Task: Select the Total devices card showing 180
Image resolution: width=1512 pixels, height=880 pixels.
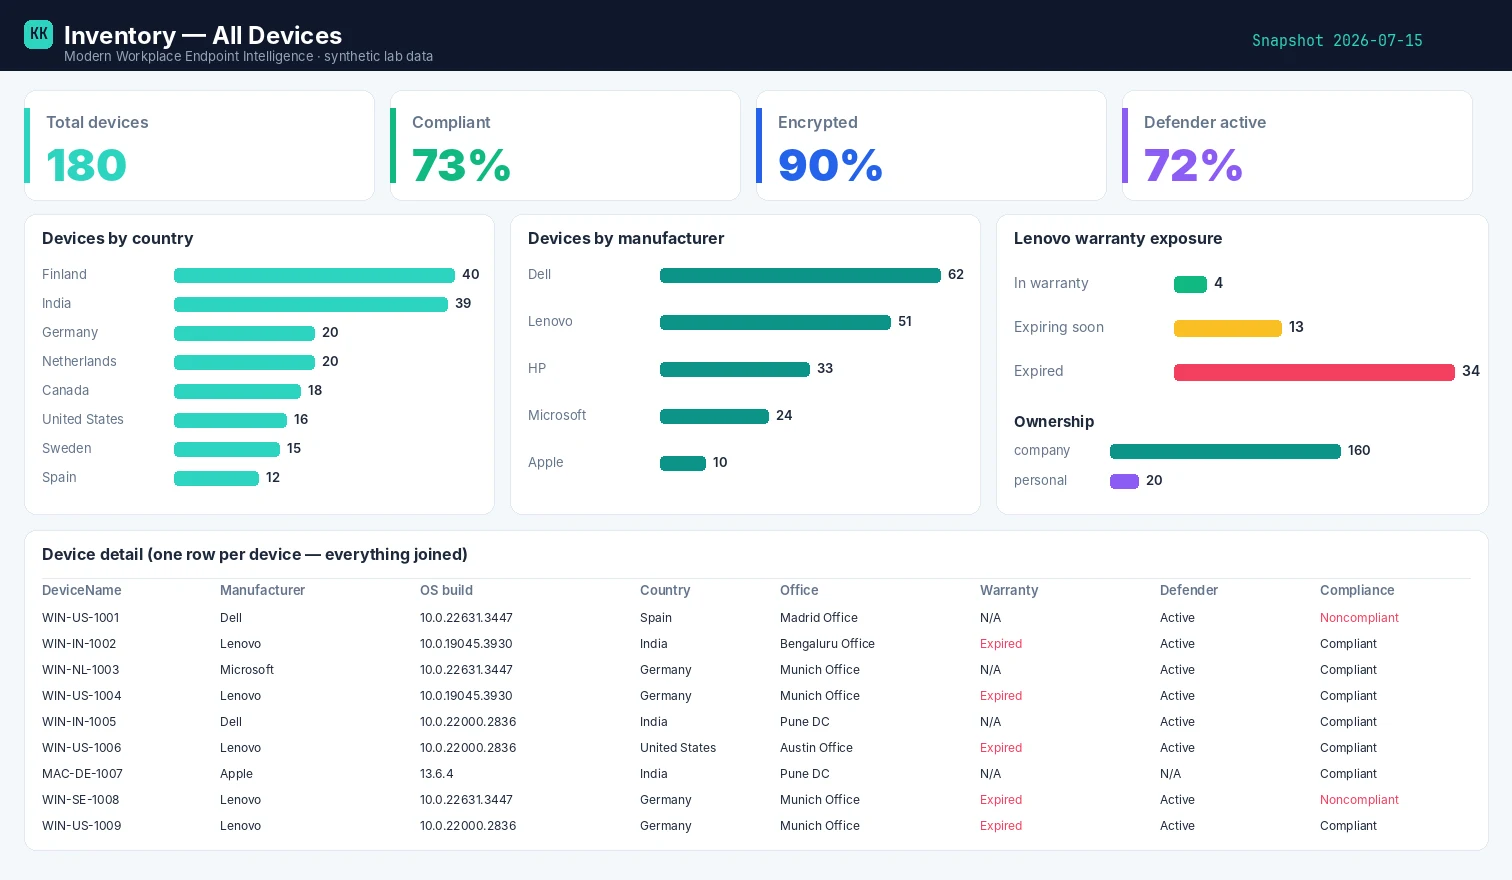Action: click(x=199, y=146)
